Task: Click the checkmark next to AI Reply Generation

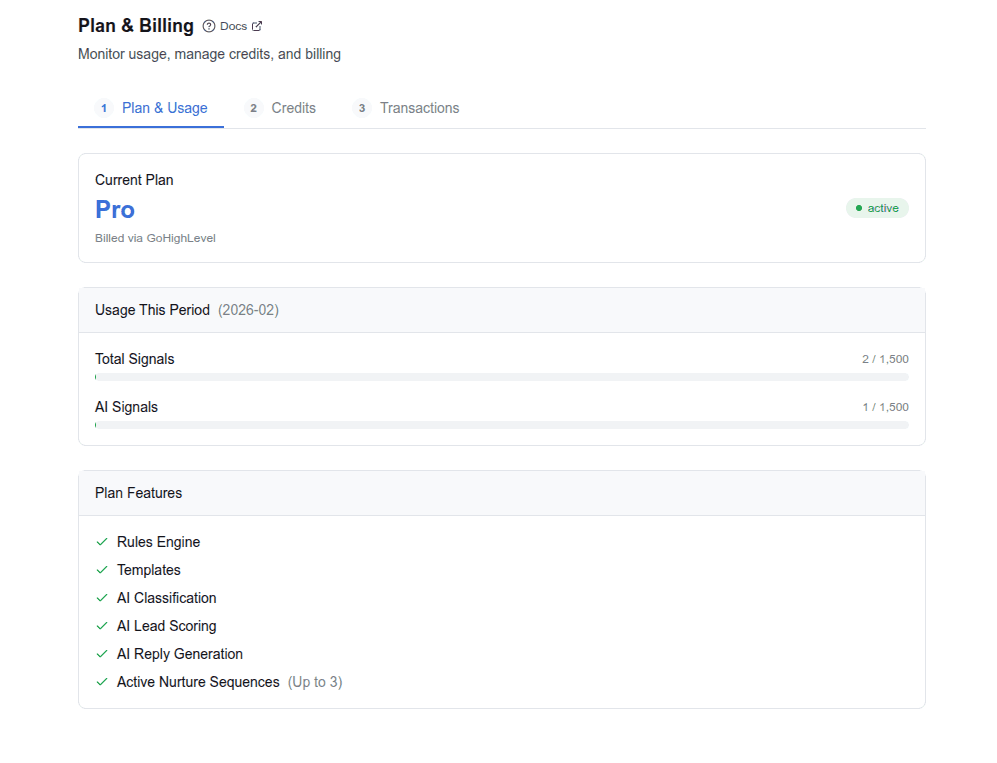Action: tap(101, 653)
